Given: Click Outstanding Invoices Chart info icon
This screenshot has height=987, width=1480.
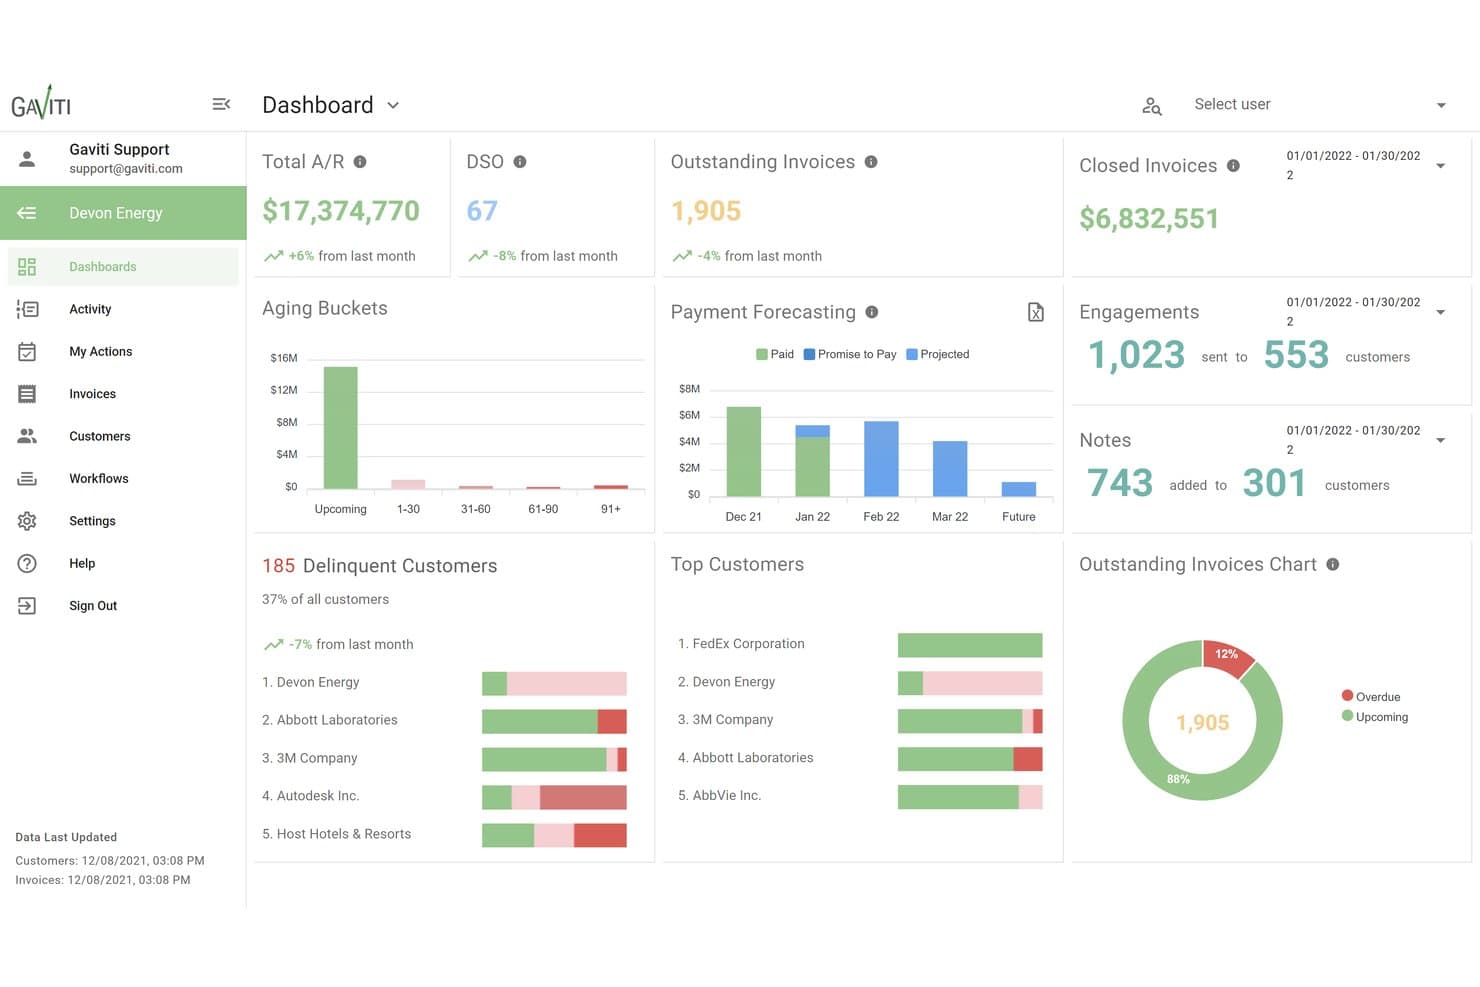Looking at the screenshot, I should pos(1332,564).
